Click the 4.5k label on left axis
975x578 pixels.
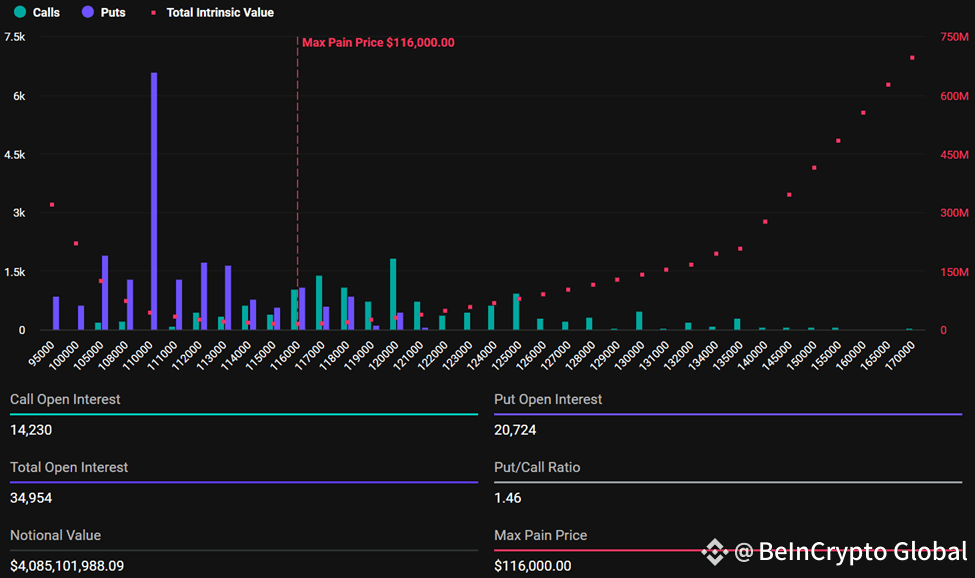point(15,155)
